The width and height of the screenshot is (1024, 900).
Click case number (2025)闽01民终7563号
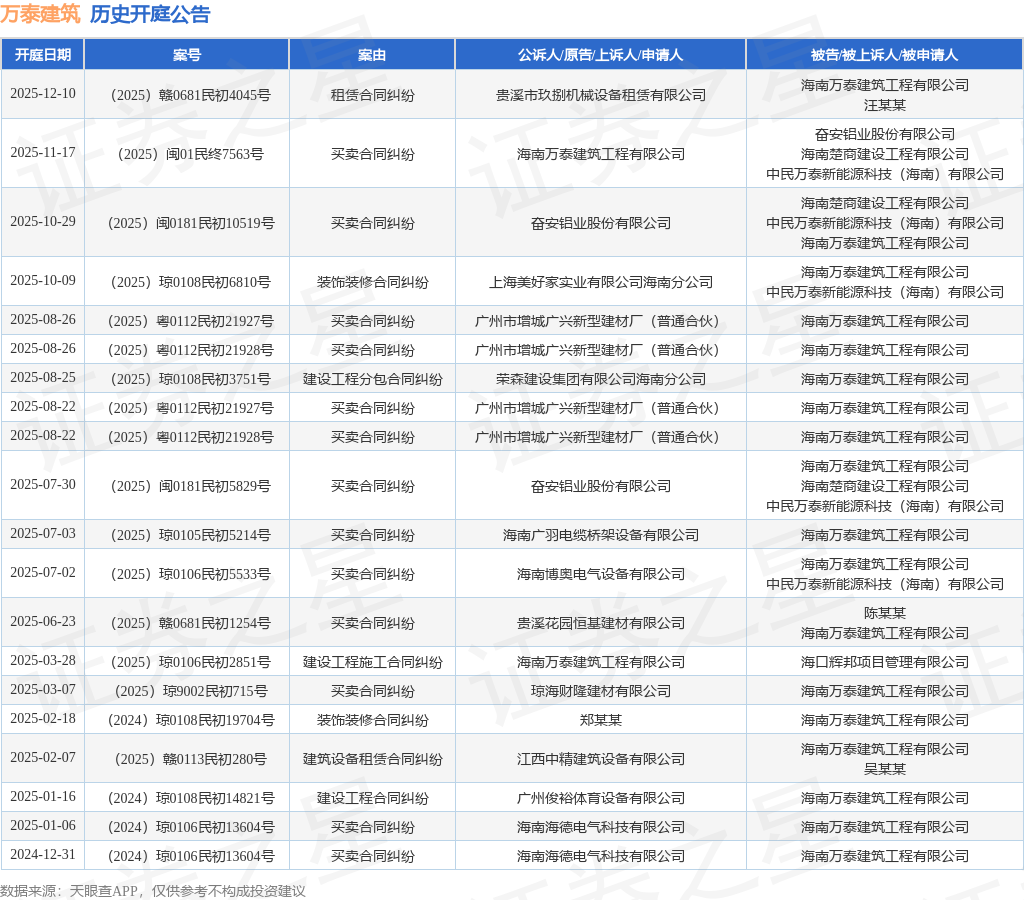(x=189, y=154)
